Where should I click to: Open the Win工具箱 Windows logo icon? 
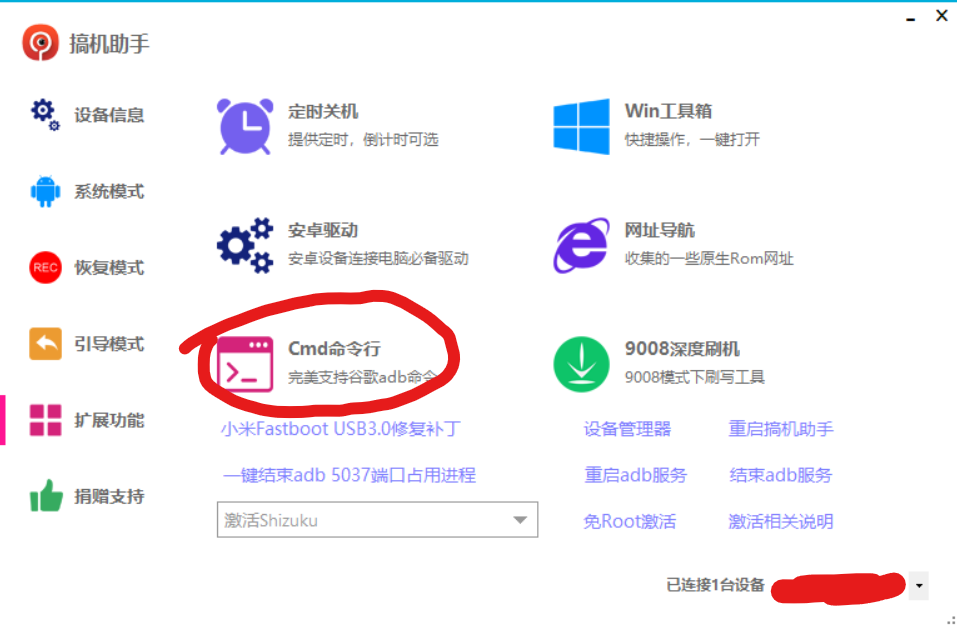[x=582, y=126]
